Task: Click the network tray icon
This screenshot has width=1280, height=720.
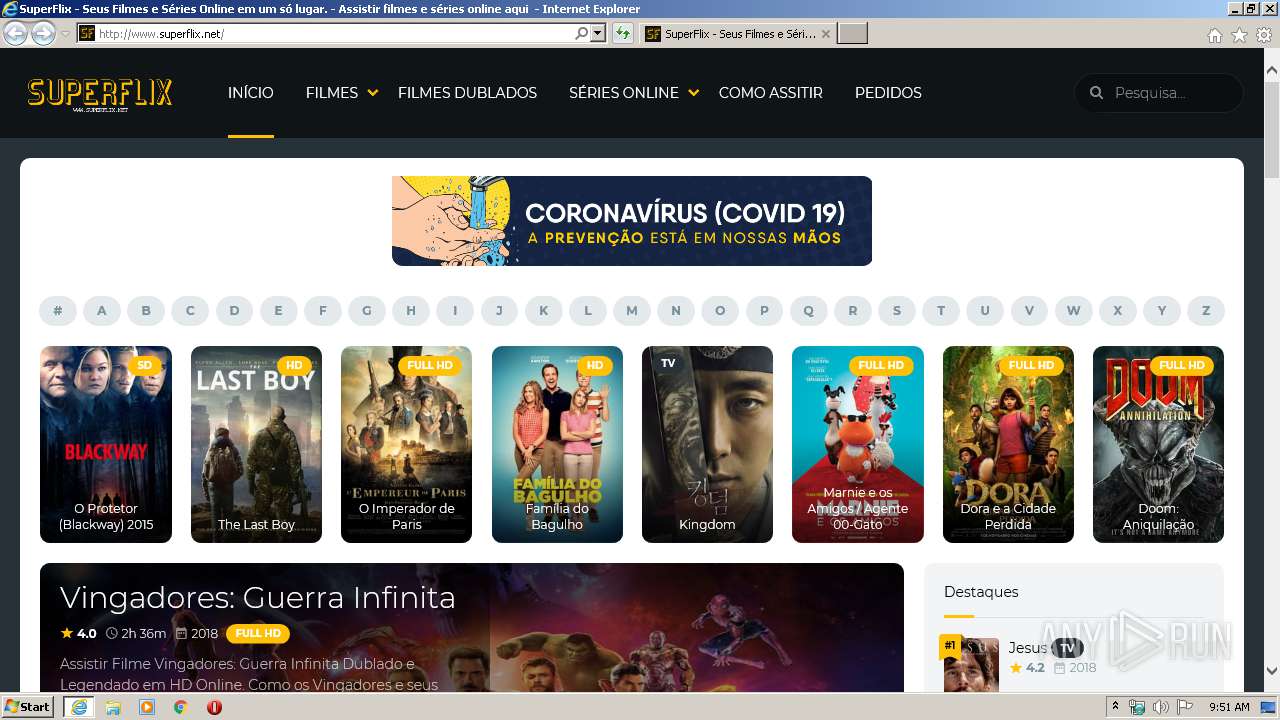Action: coord(1137,707)
